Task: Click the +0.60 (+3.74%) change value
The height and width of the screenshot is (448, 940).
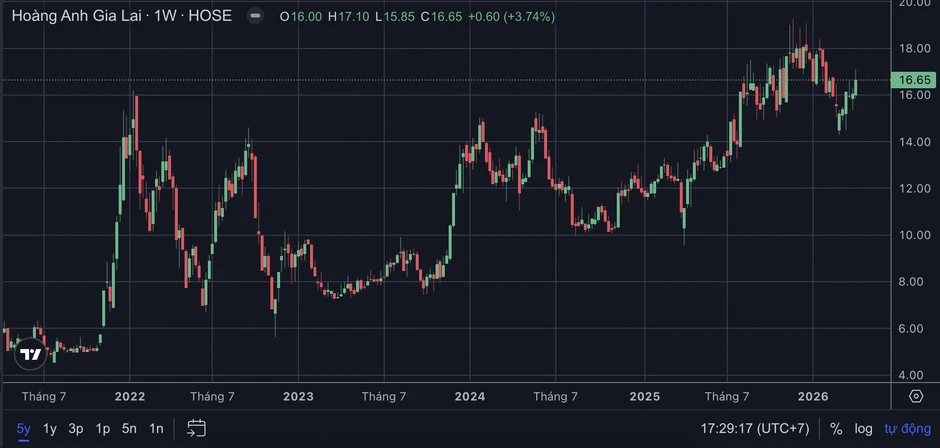Action: pos(511,17)
